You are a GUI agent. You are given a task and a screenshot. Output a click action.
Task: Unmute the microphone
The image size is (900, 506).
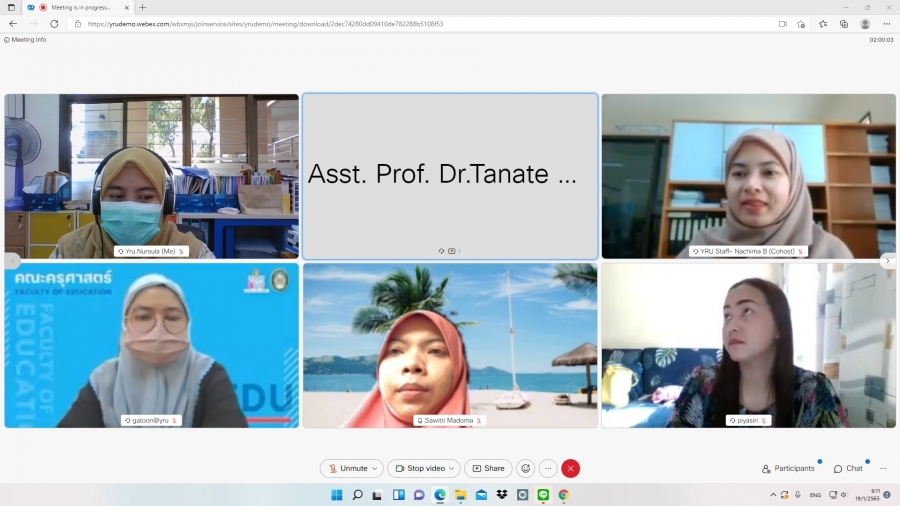pos(347,468)
